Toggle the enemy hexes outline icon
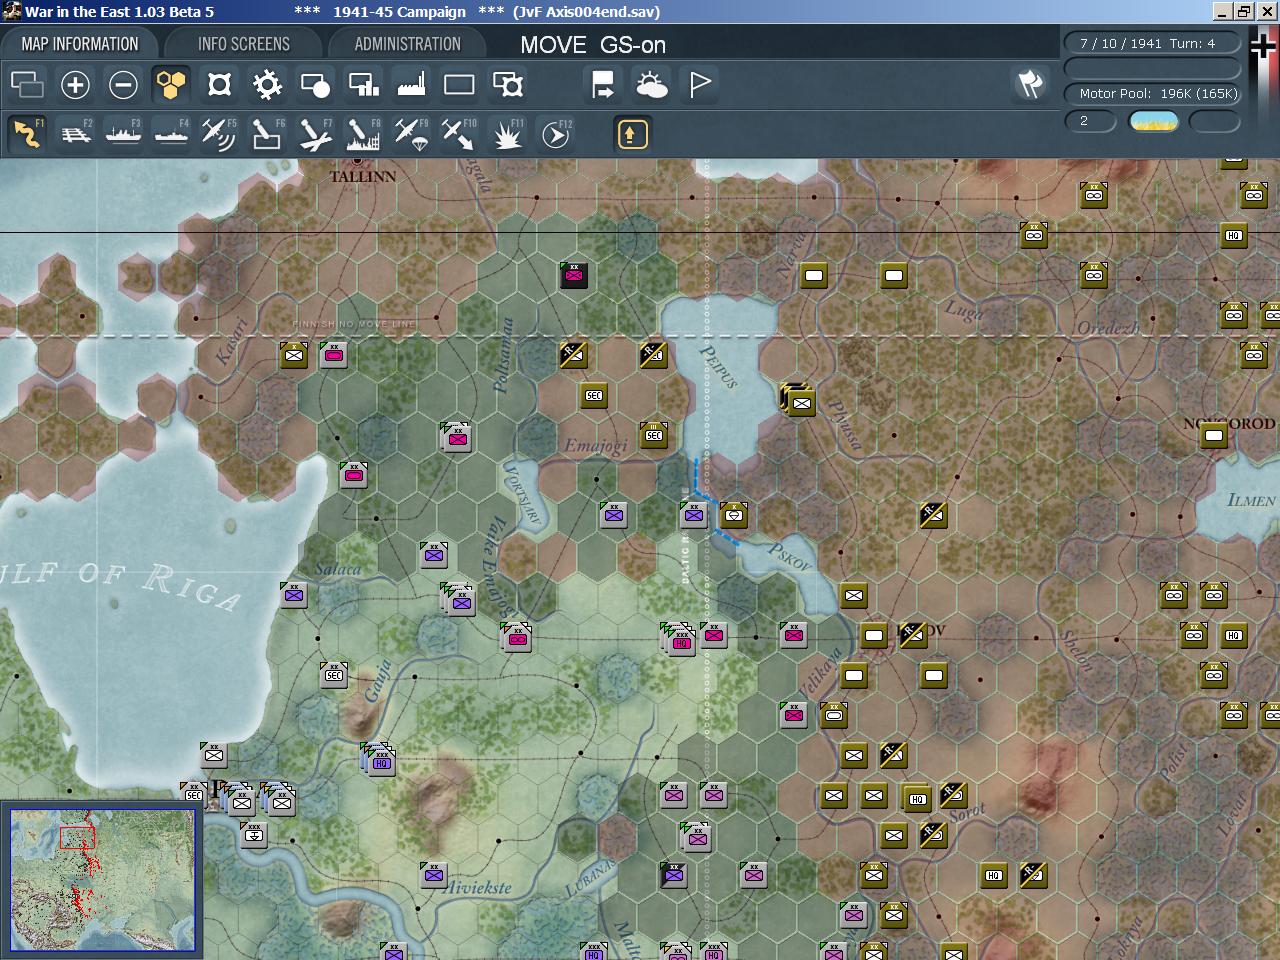Screen dimensions: 1280x960 tap(219, 85)
